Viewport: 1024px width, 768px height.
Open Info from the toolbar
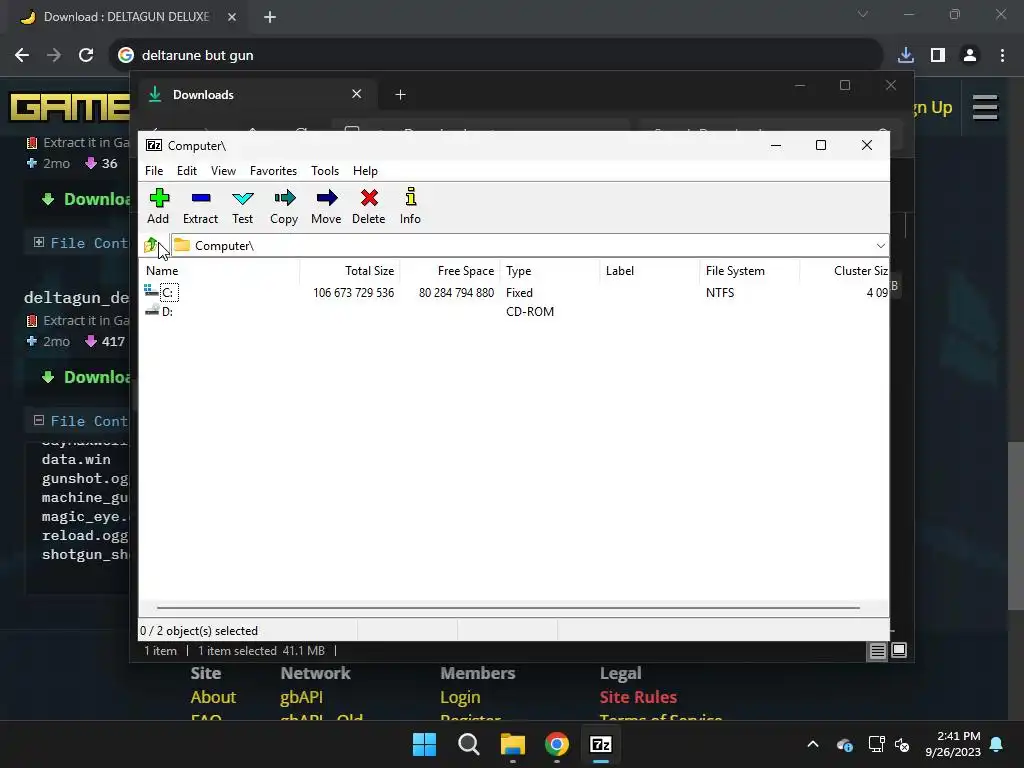click(410, 206)
